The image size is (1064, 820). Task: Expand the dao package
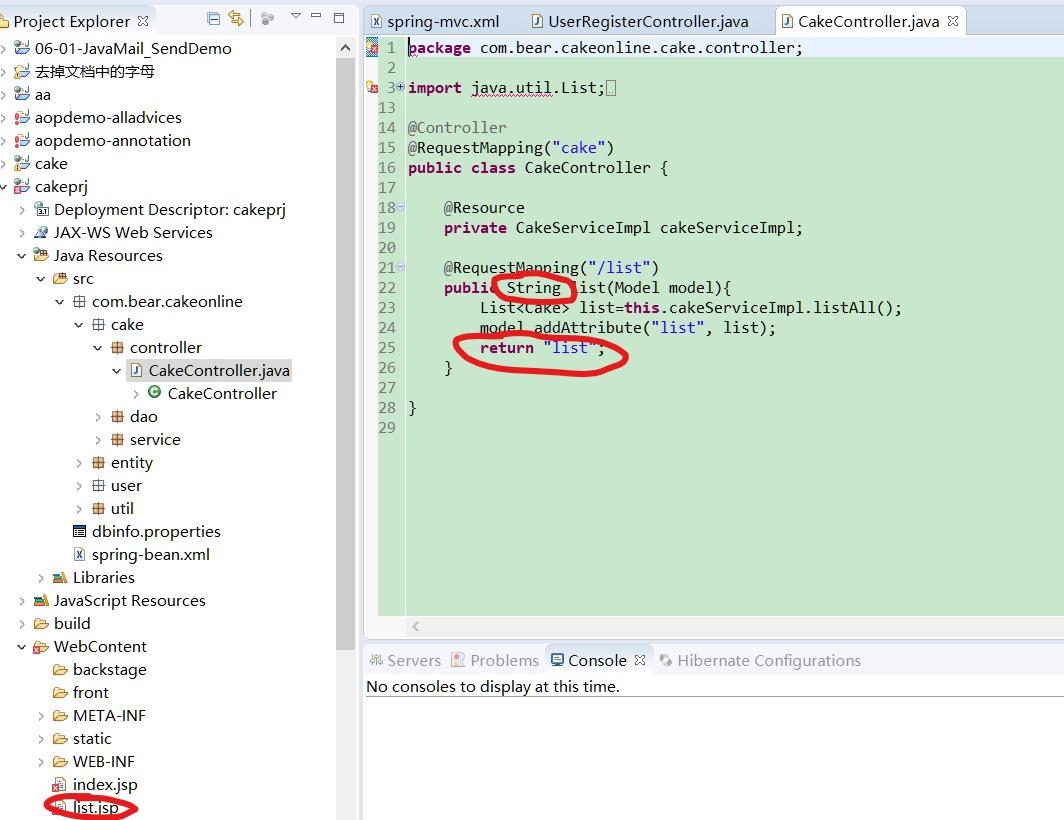click(x=98, y=417)
